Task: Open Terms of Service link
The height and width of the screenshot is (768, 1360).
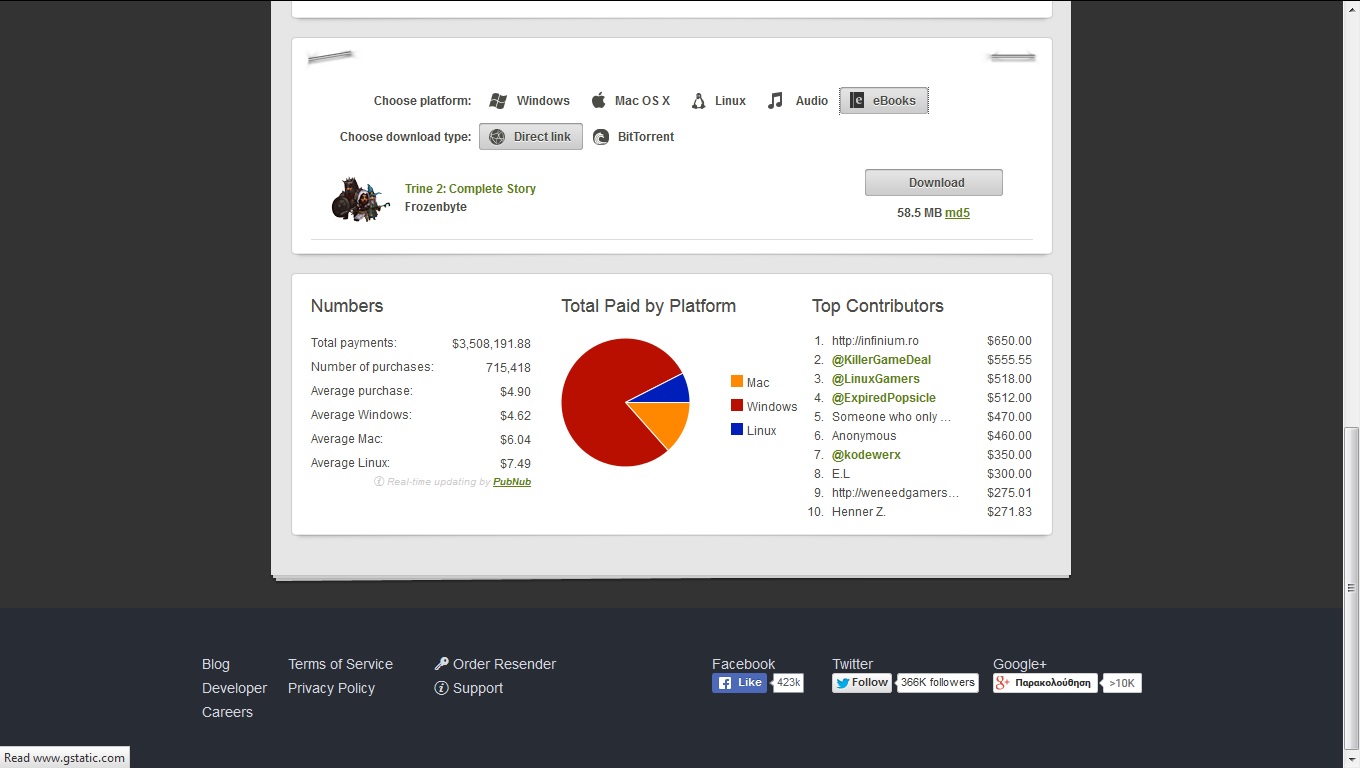Action: [340, 664]
